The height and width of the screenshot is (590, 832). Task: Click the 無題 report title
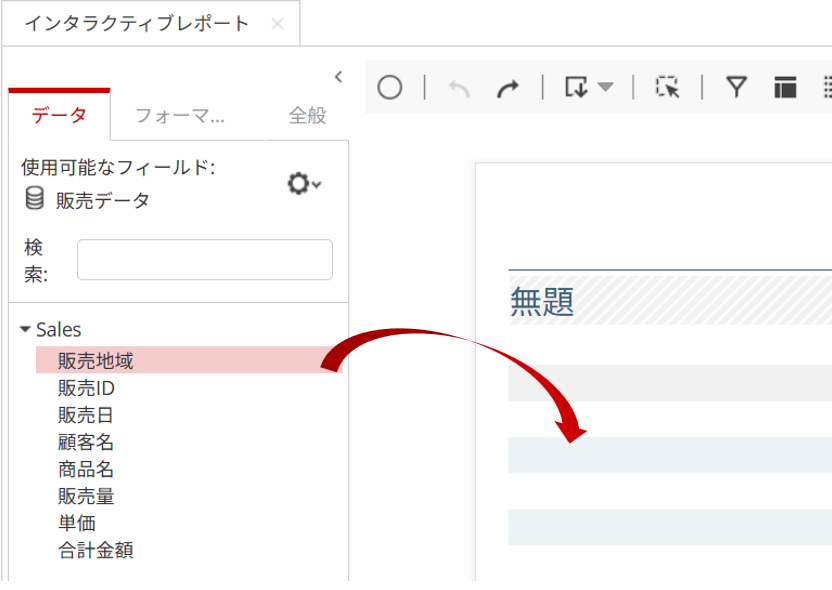542,301
